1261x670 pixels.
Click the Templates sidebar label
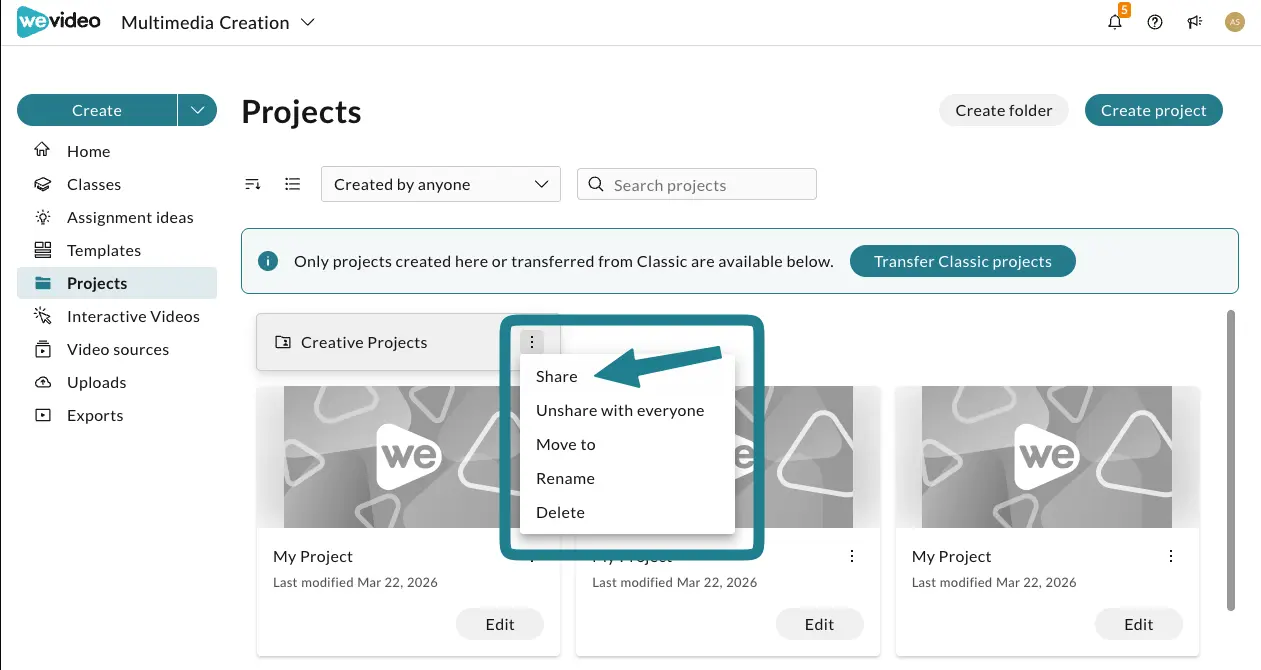(104, 250)
